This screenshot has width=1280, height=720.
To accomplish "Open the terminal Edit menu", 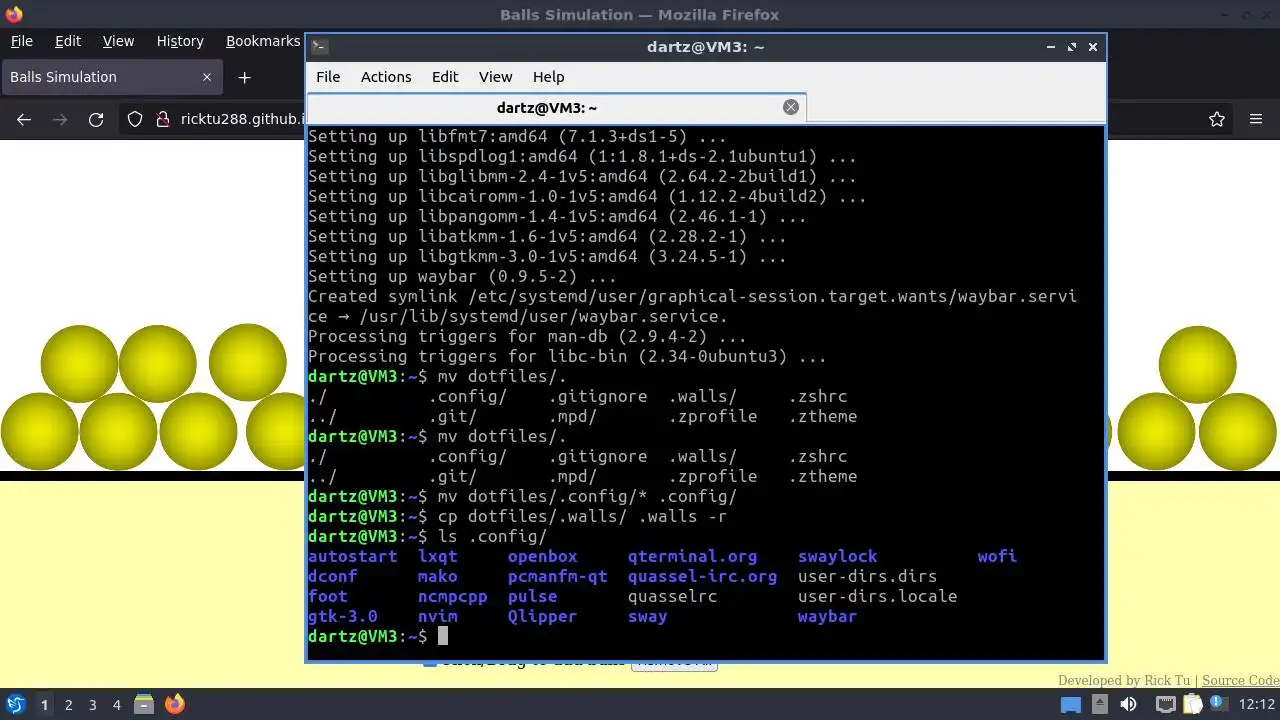I will point(445,77).
